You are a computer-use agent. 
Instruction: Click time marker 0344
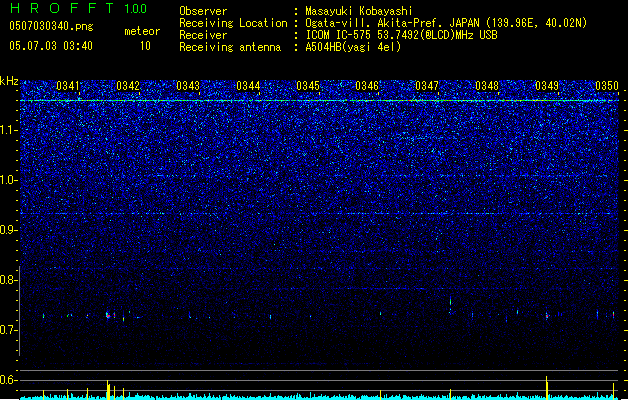point(248,86)
